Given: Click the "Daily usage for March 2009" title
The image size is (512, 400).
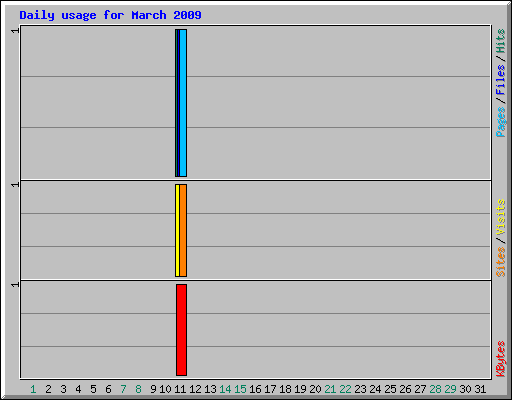Looking at the screenshot, I should click(x=110, y=15).
